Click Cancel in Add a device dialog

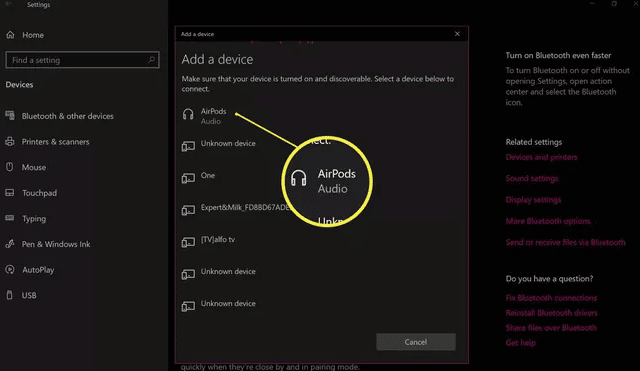(416, 342)
